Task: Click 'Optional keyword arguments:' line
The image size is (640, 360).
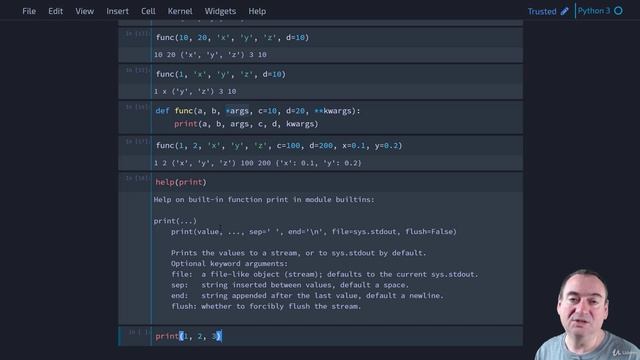Action: [229, 264]
